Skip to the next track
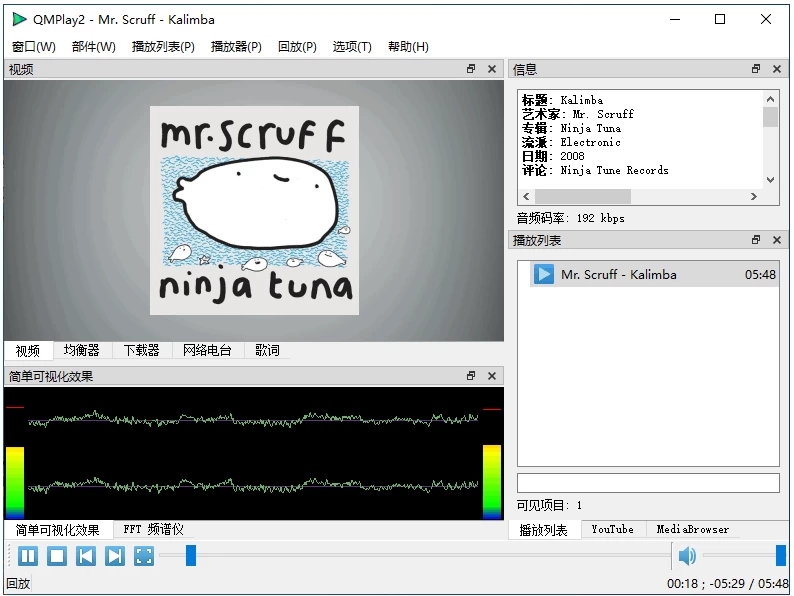 115,556
